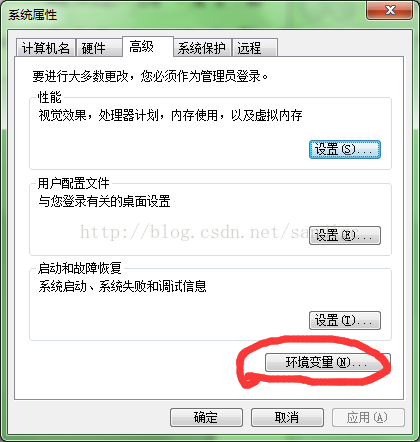Viewport: 420px width, 442px height.
Task: Click the 性能 group heading
Action: (50, 97)
